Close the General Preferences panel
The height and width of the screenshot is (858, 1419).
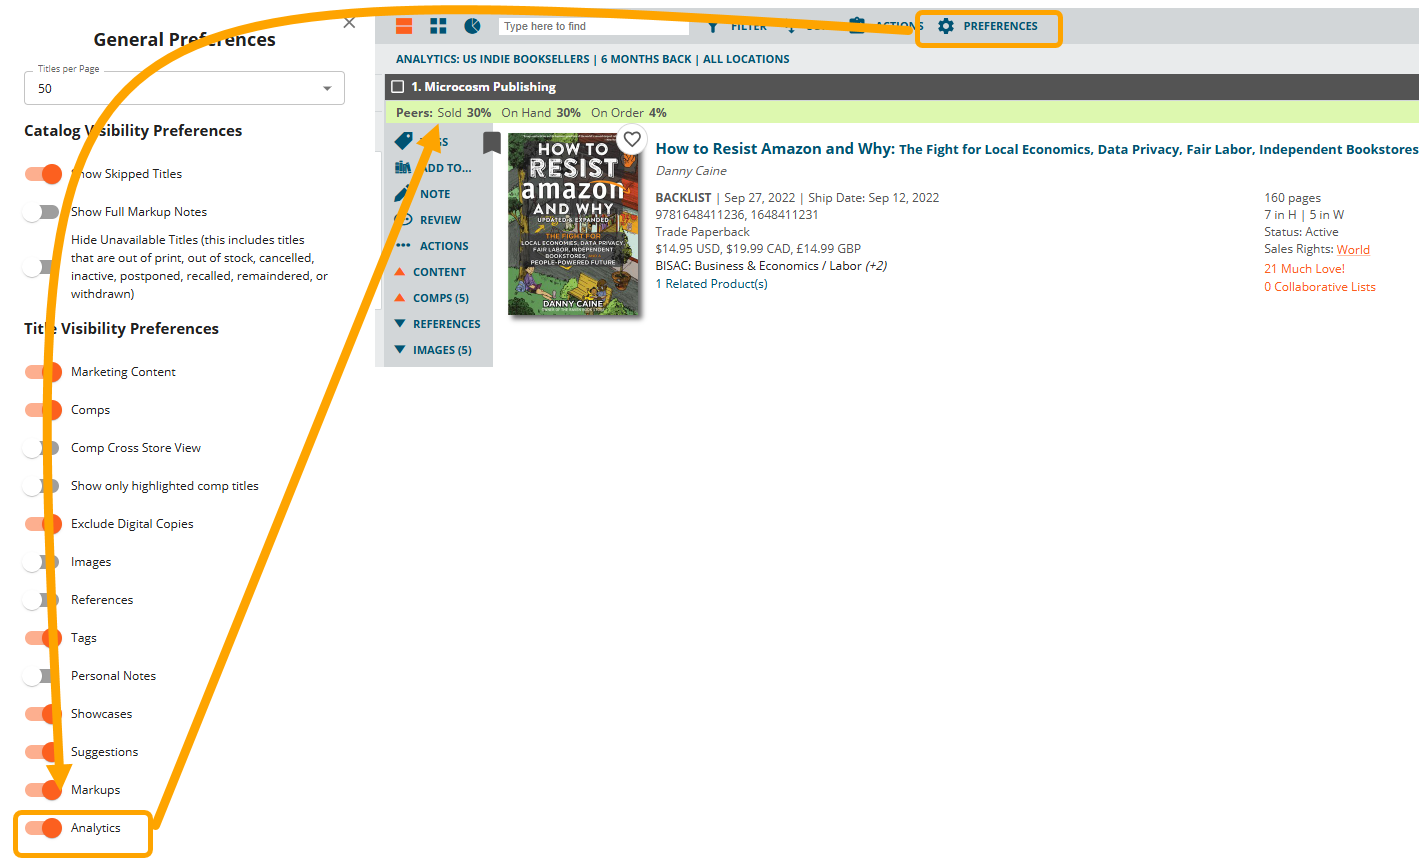pos(349,23)
